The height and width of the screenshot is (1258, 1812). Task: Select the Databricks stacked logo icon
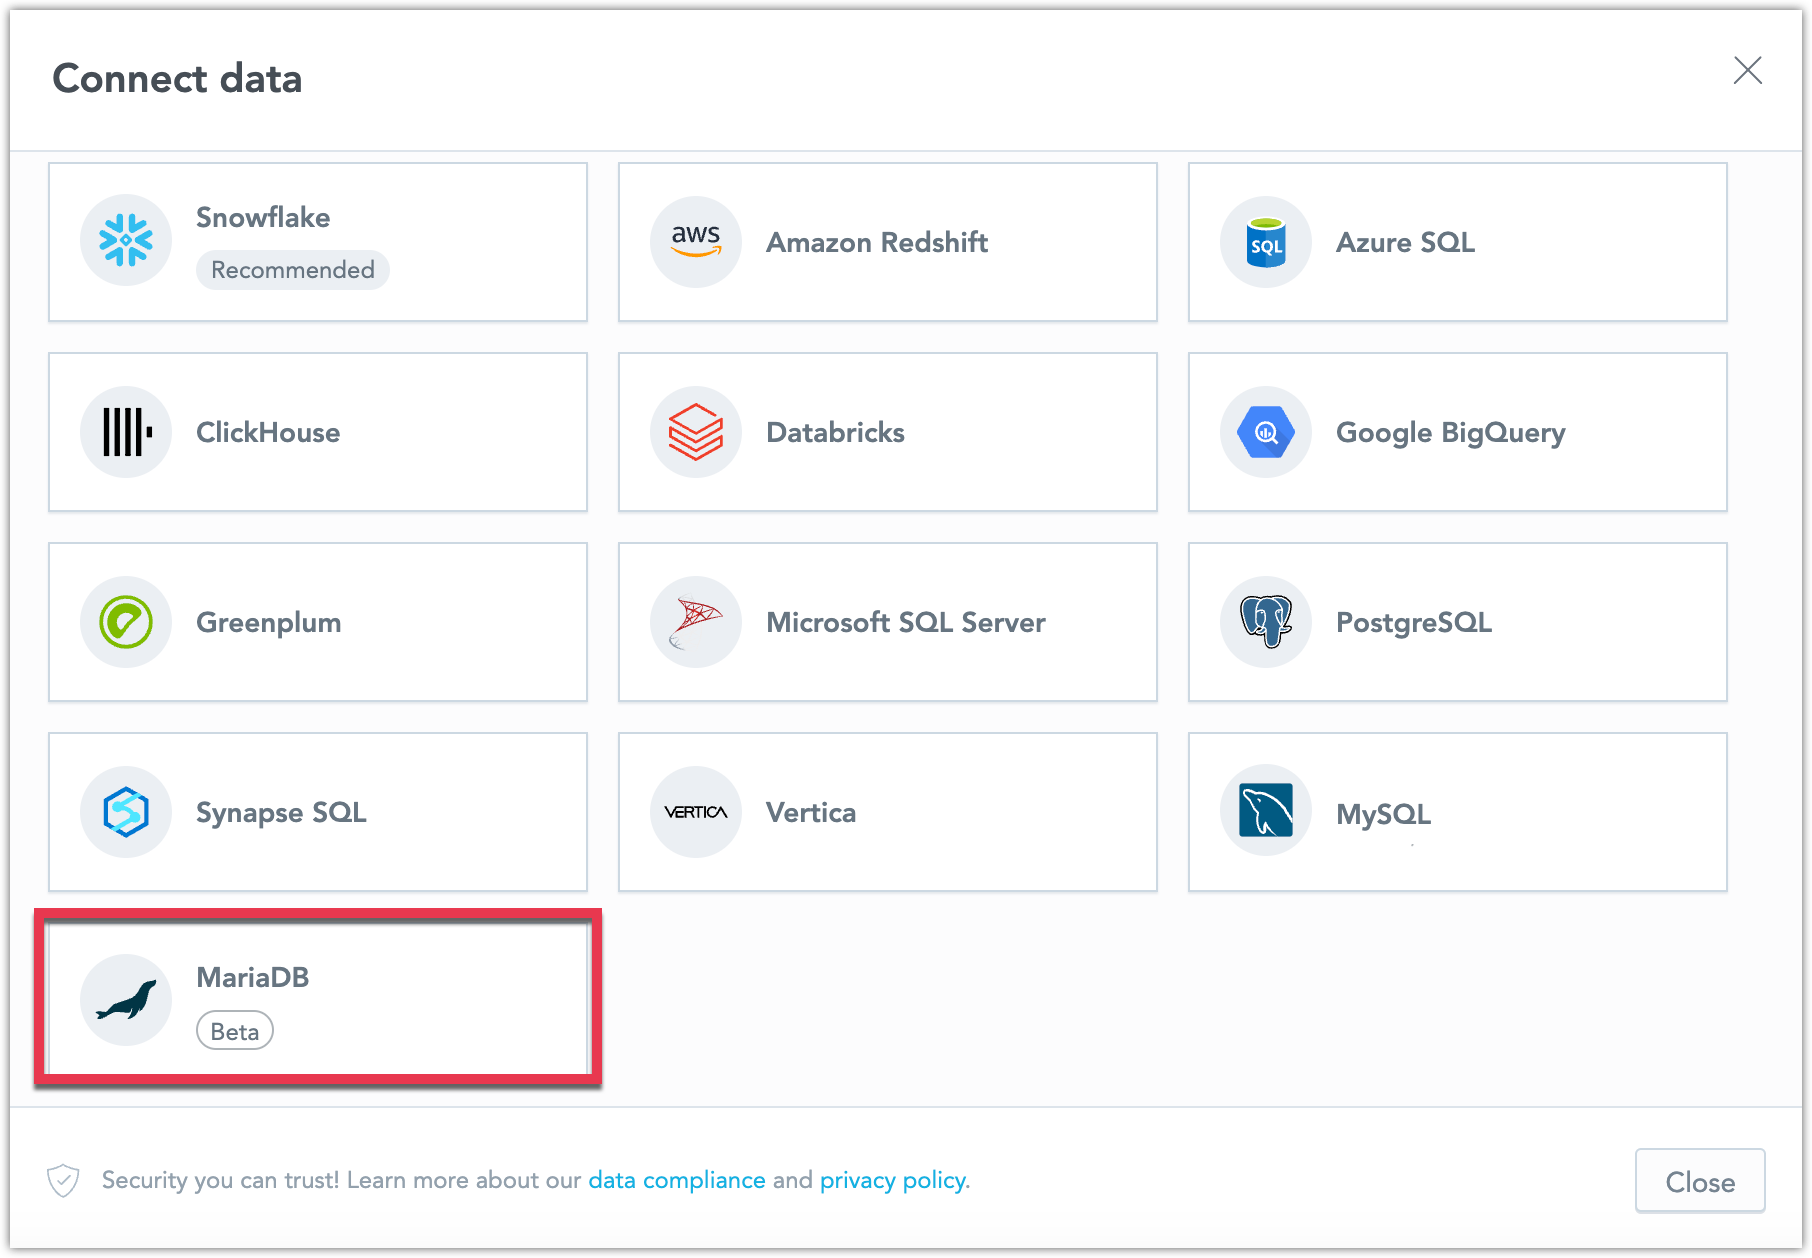coord(695,431)
